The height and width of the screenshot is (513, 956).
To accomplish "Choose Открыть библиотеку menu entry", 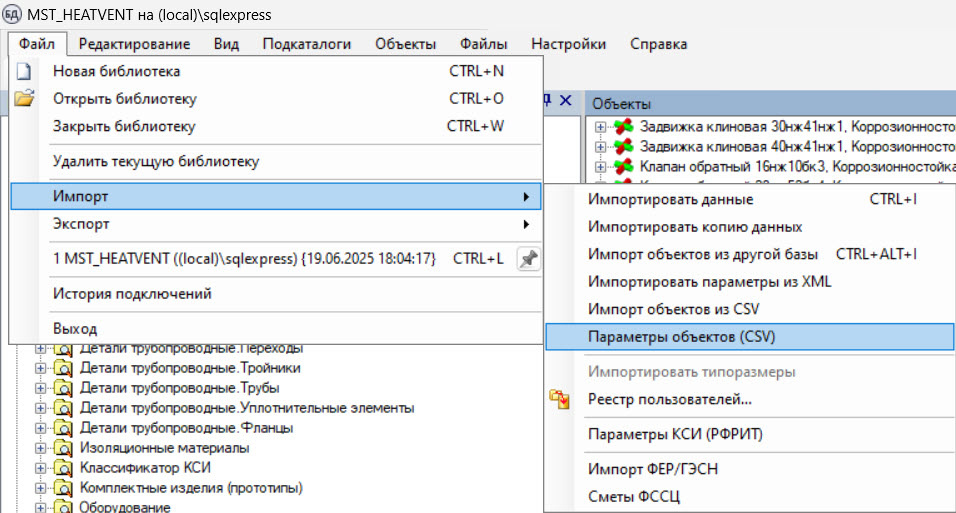I will [276, 99].
